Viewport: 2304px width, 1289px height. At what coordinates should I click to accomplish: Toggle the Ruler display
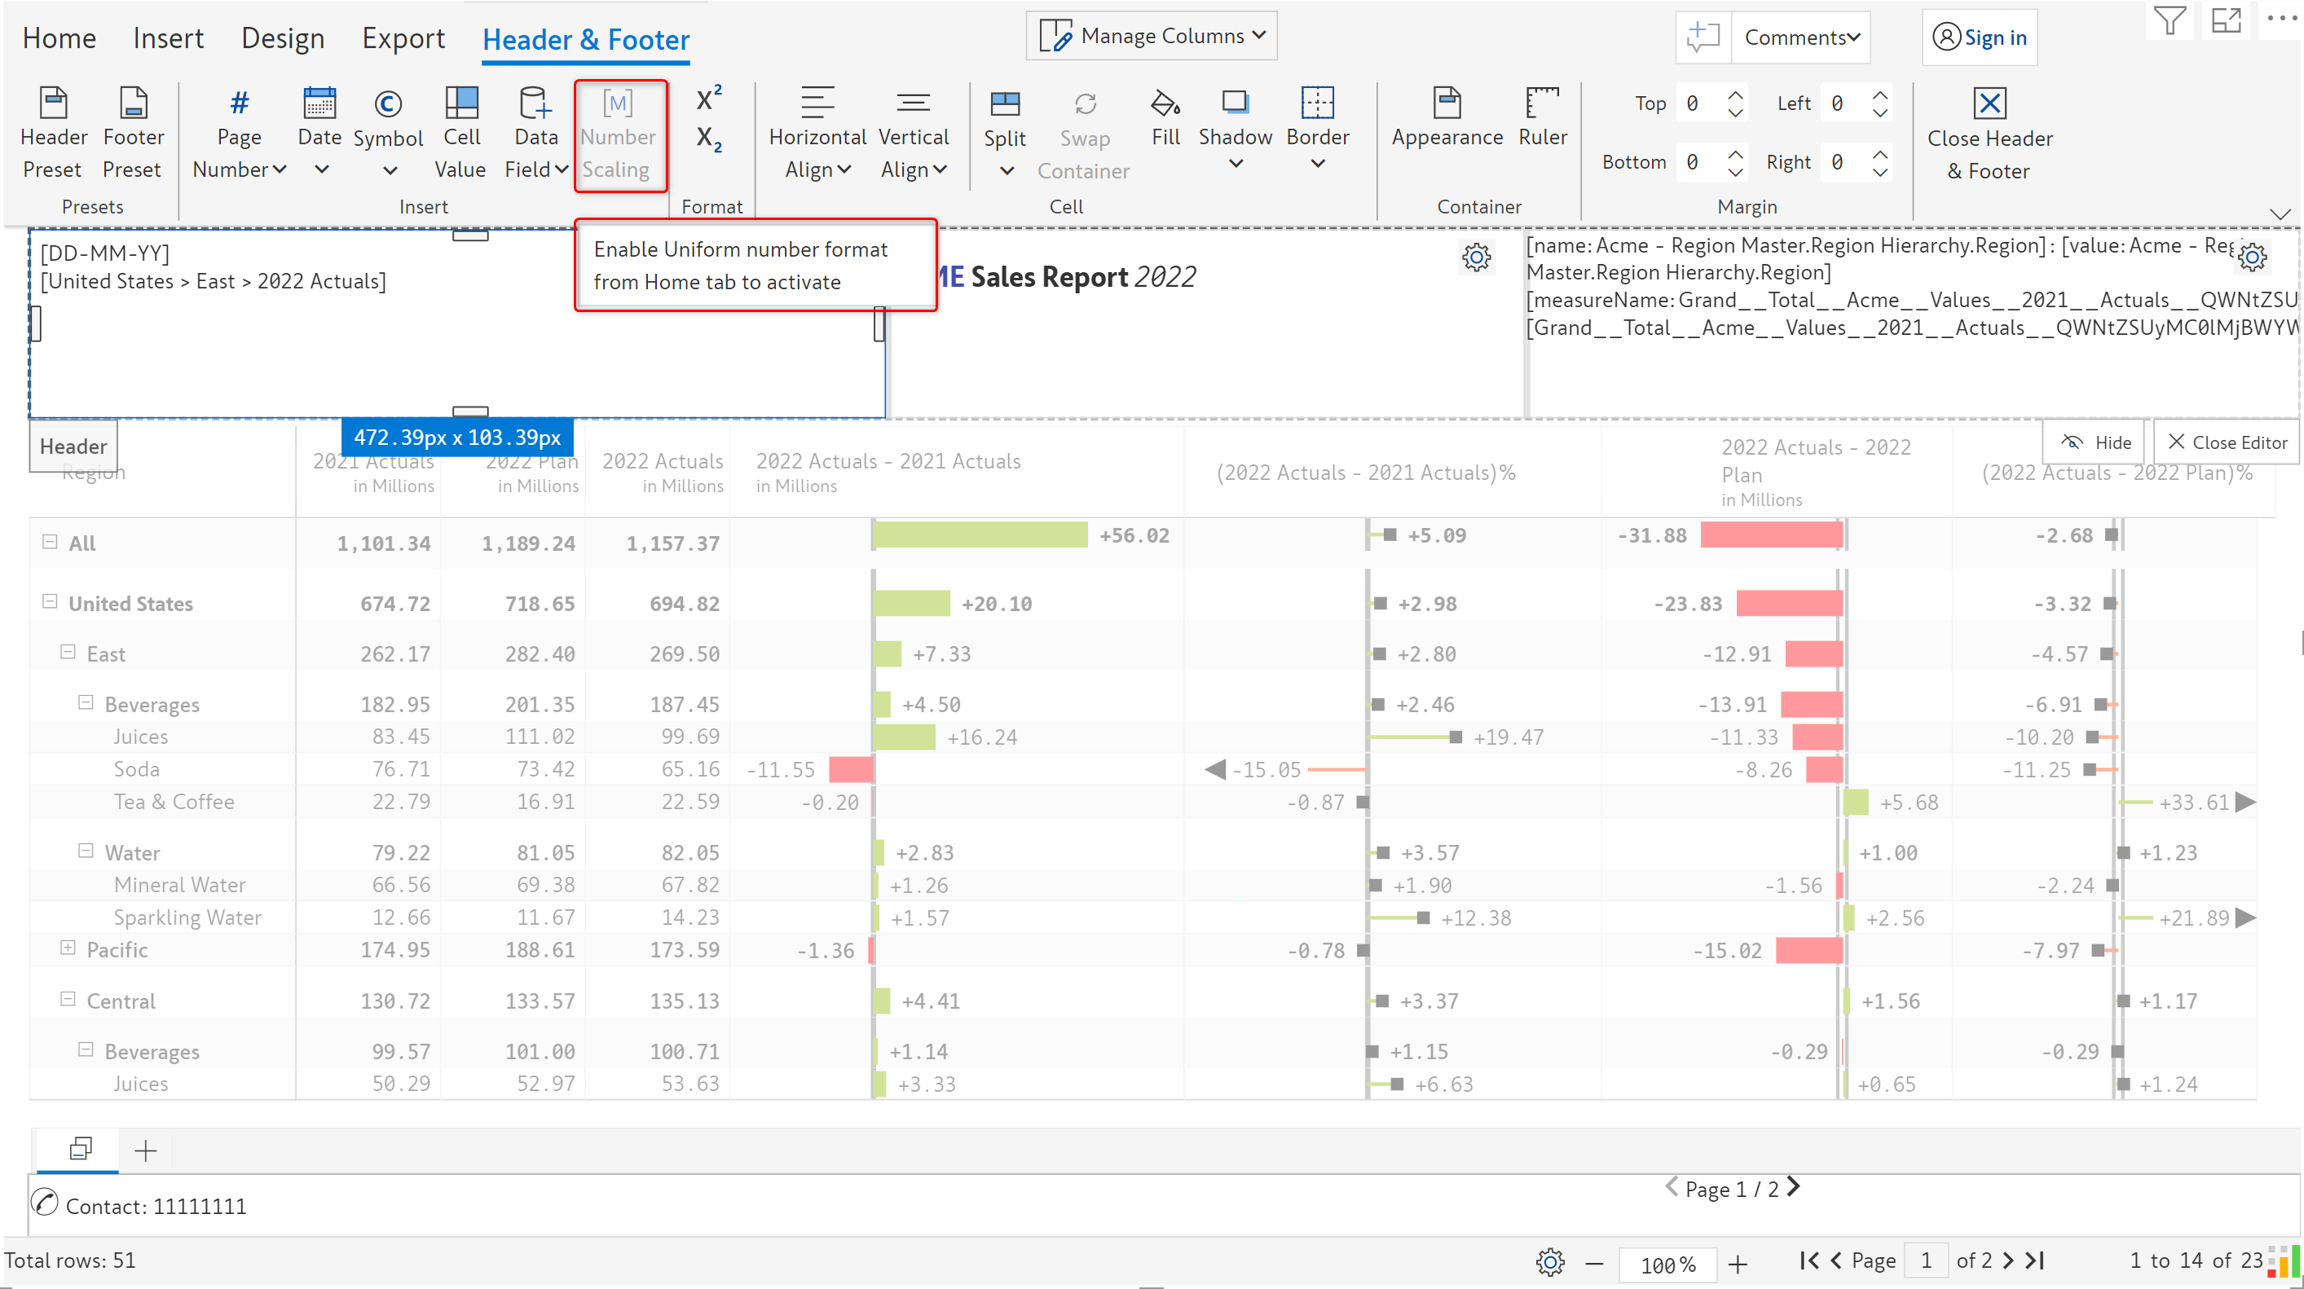pyautogui.click(x=1541, y=118)
